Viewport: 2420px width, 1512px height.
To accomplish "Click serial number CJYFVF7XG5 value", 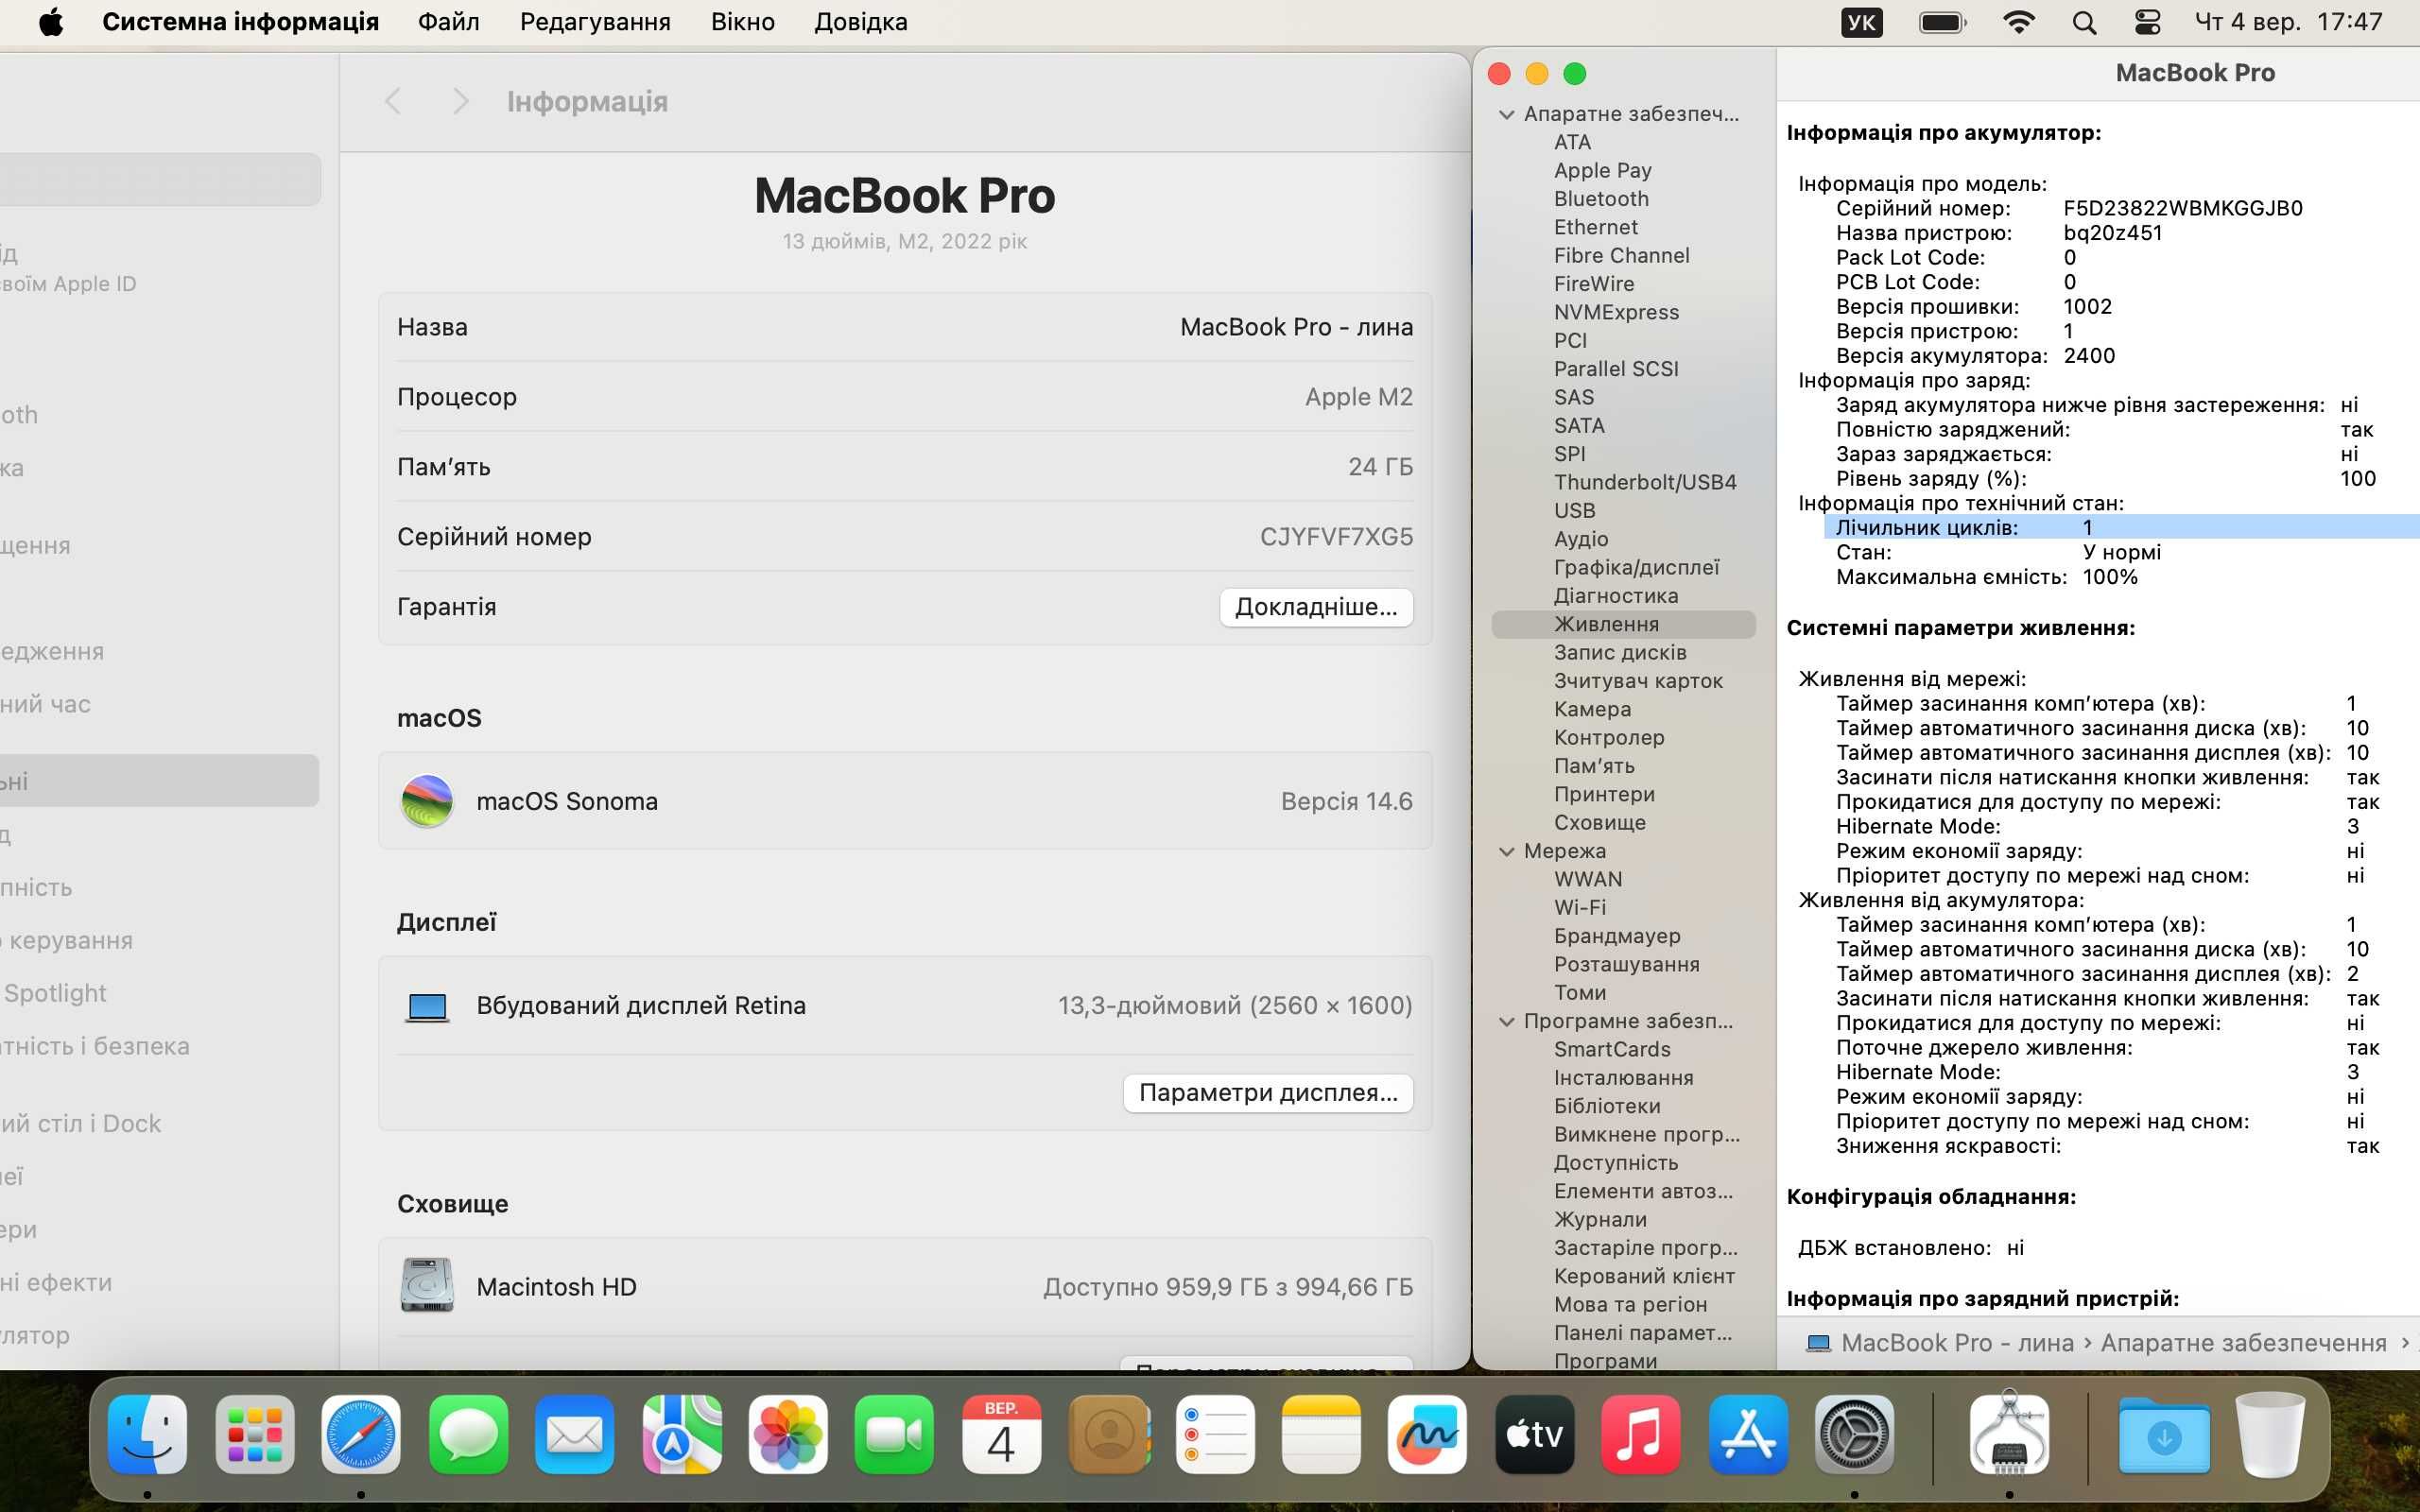I will click(x=1336, y=537).
